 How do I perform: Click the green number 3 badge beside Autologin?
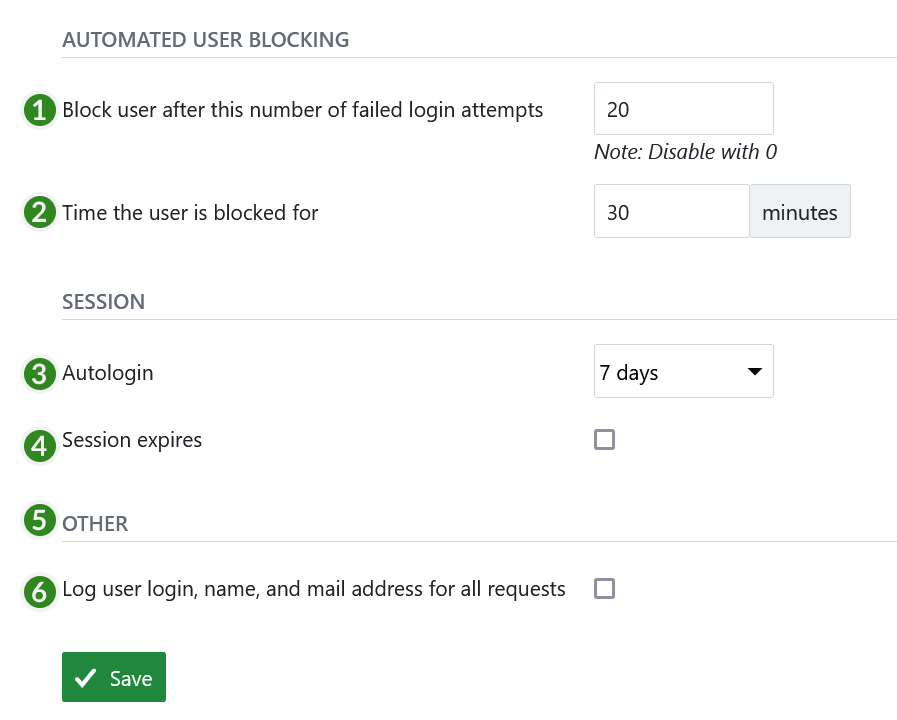[39, 375]
